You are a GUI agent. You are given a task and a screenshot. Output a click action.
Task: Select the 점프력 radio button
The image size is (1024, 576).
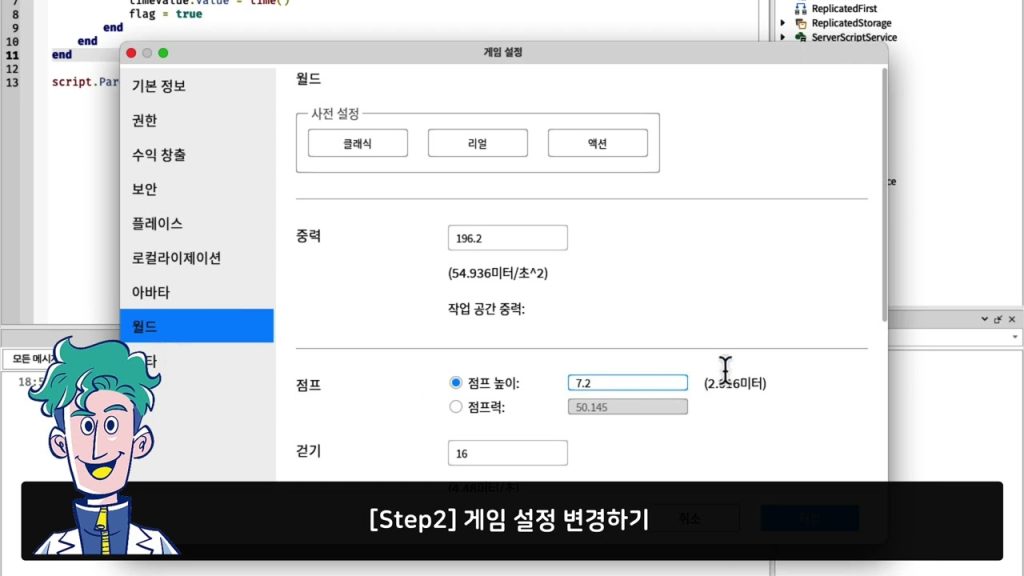coord(456,407)
